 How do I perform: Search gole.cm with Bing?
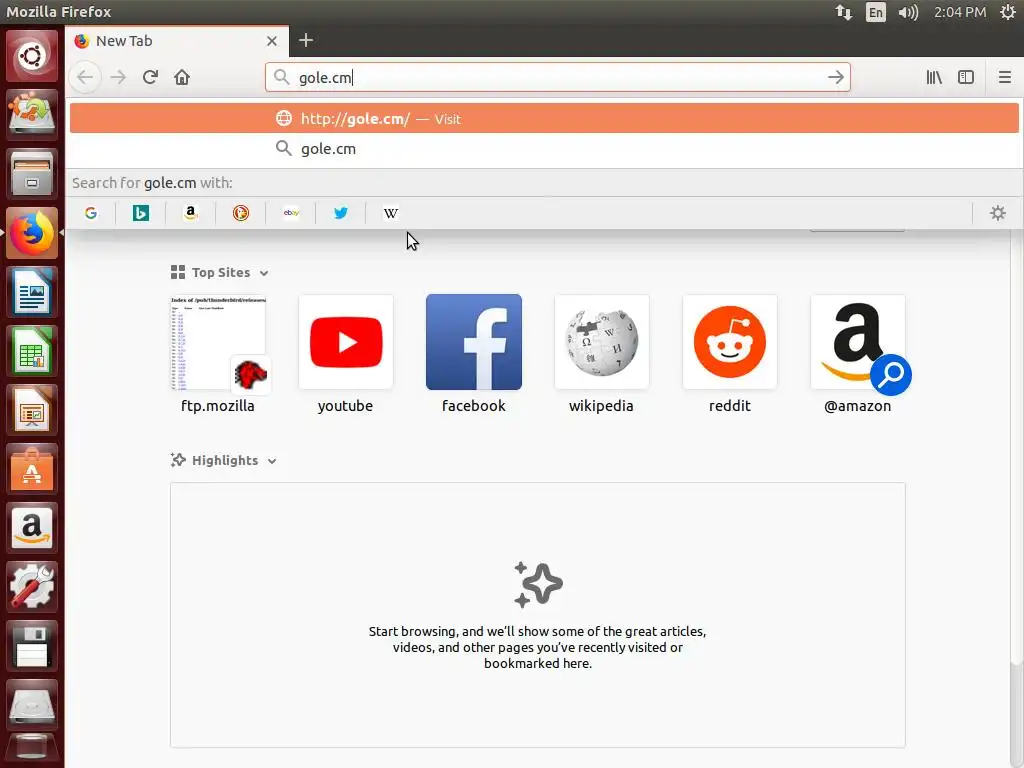(x=140, y=213)
